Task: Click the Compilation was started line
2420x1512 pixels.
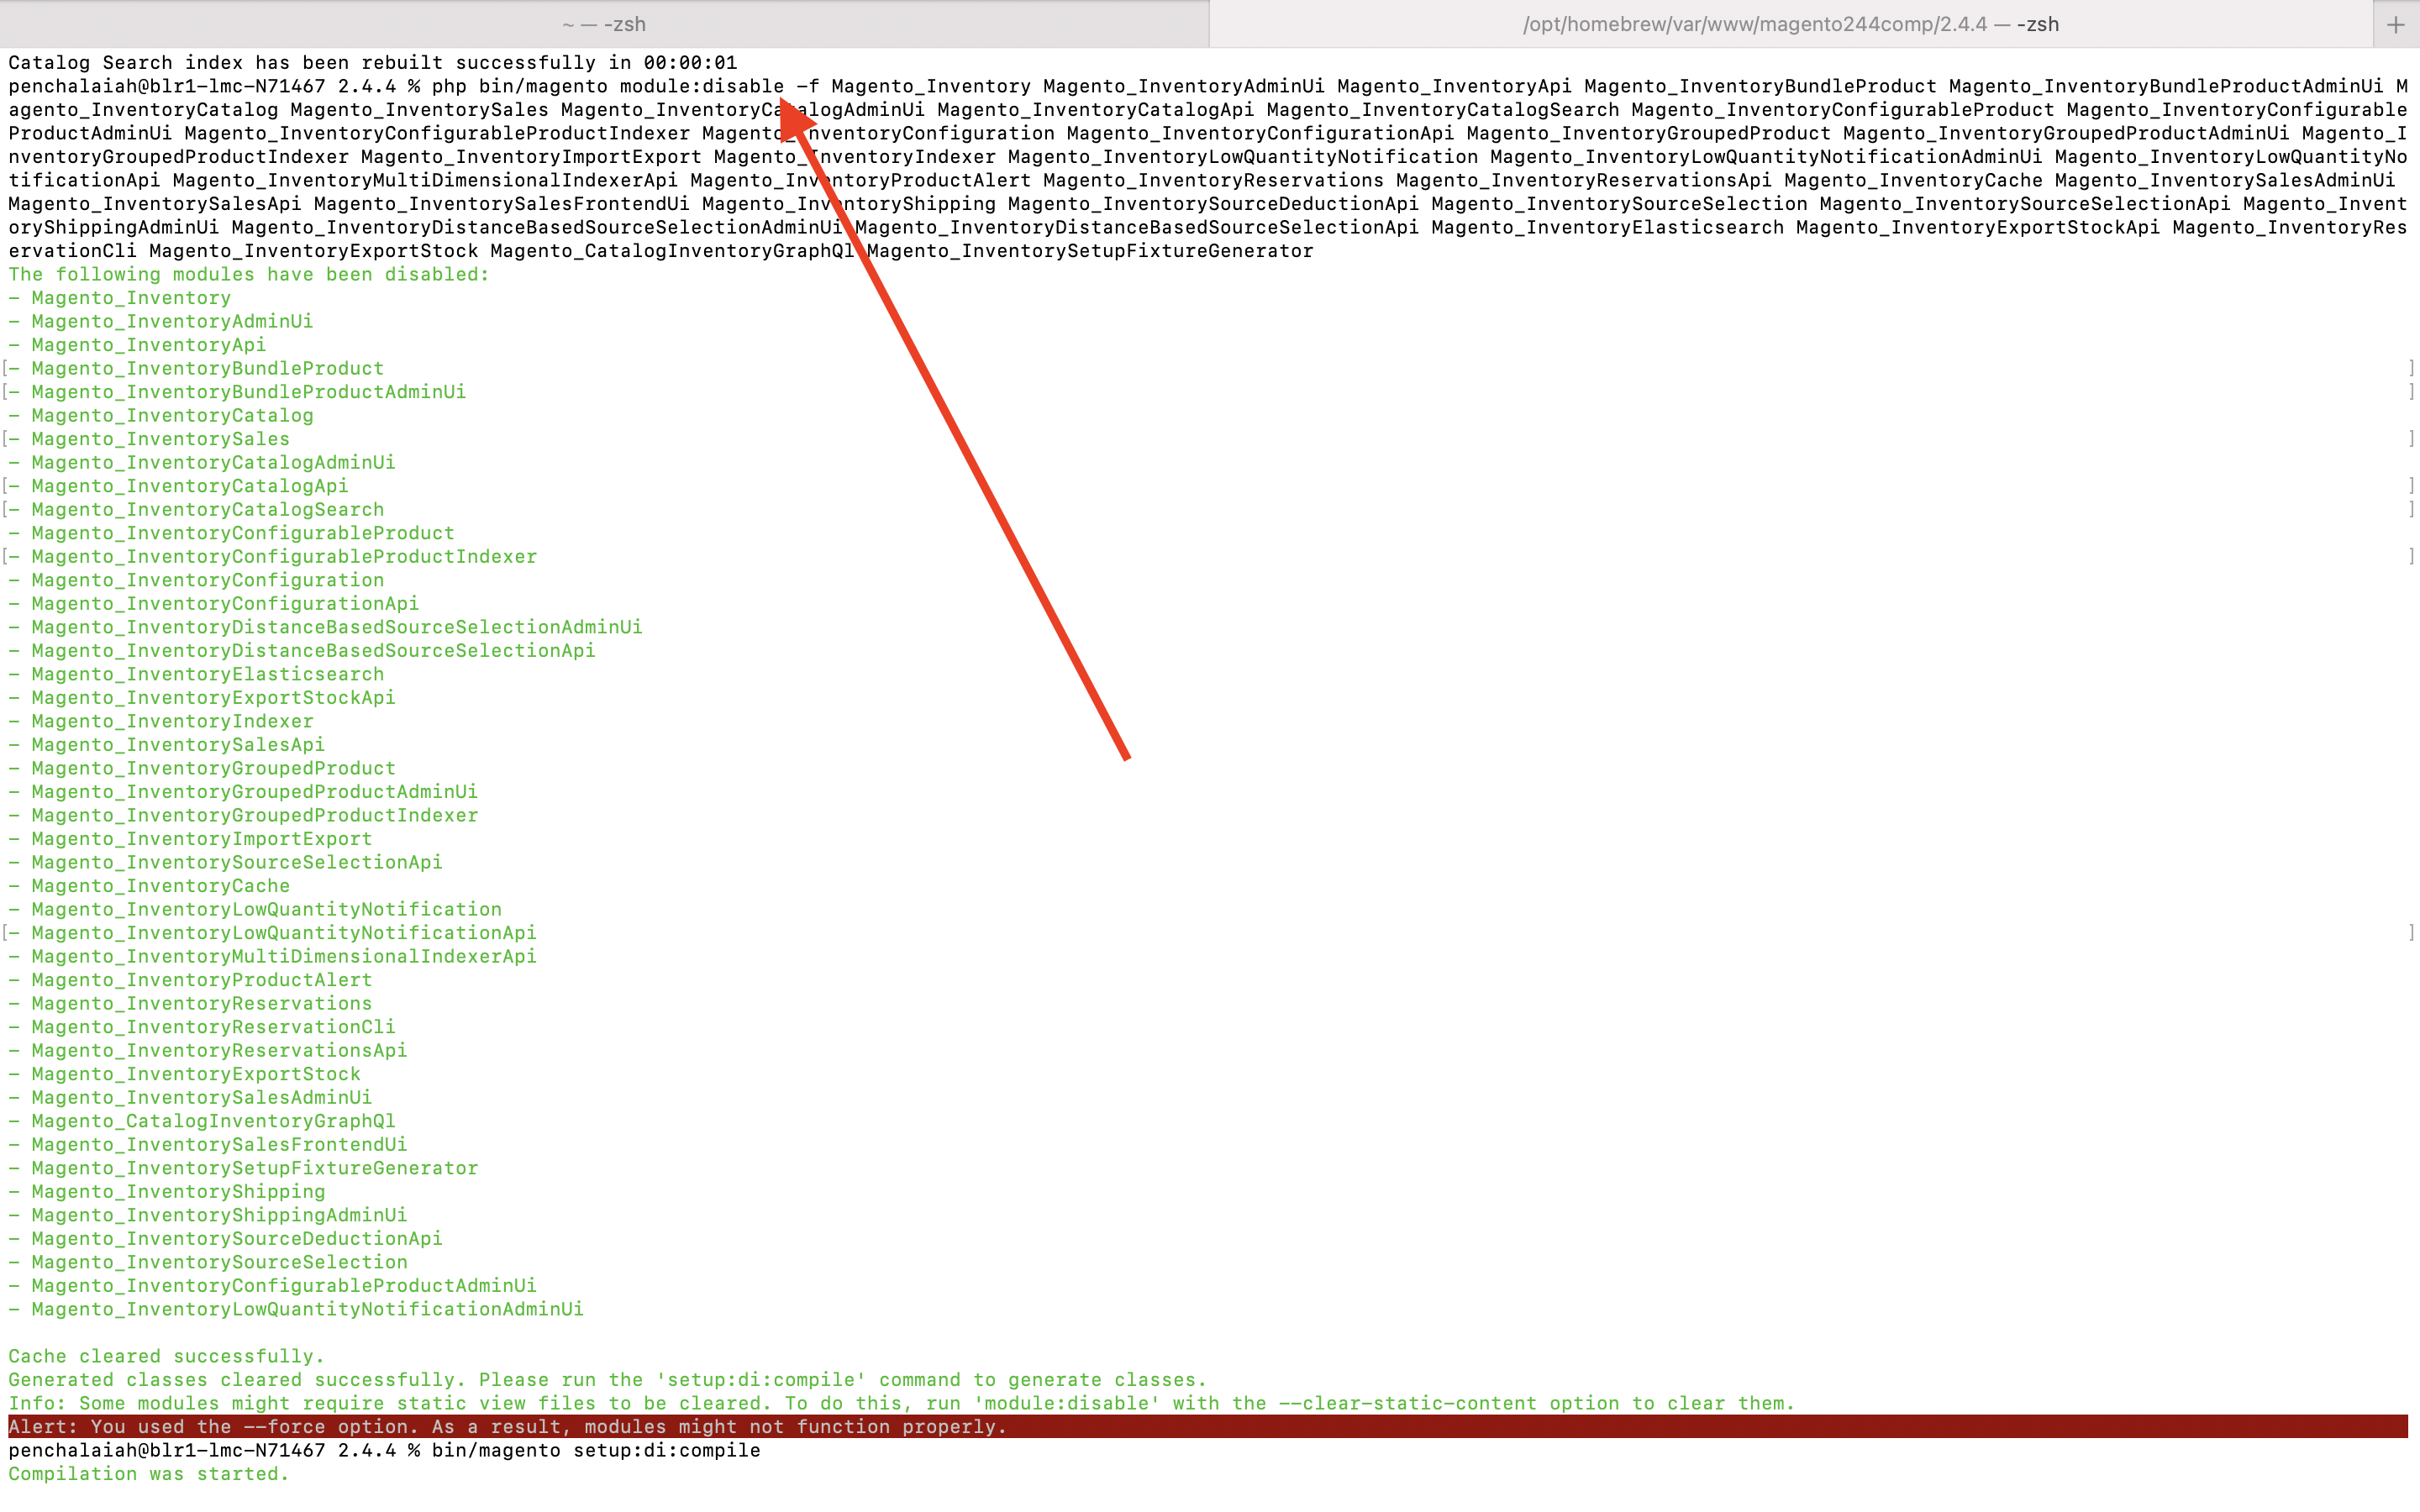Action: coord(148,1474)
